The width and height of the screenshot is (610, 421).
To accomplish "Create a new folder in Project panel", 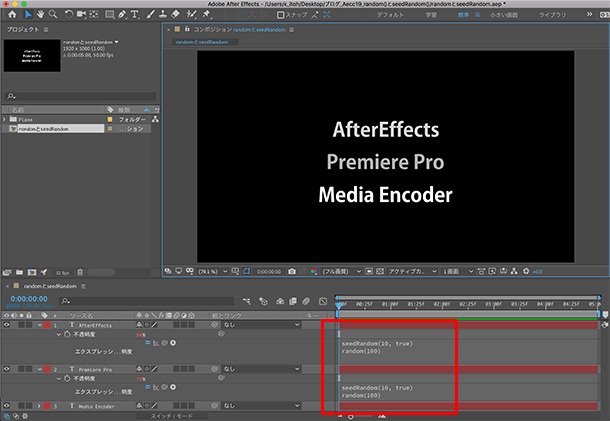I will tap(19, 272).
